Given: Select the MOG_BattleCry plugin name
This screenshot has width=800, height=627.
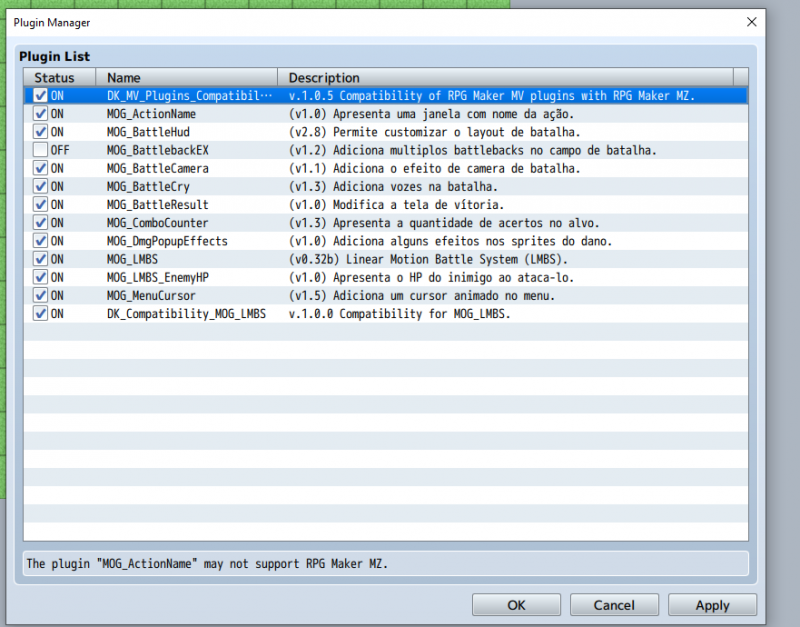Looking at the screenshot, I should (148, 187).
